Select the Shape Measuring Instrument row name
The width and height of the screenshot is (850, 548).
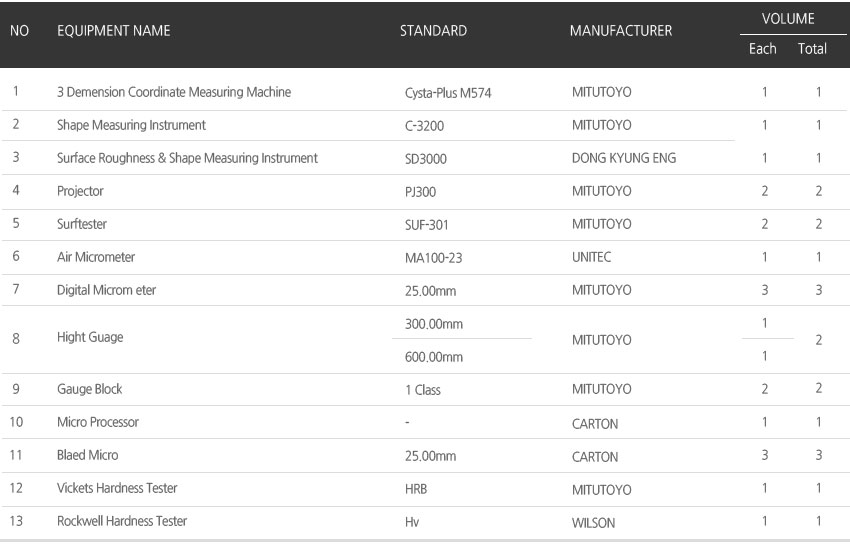coord(131,125)
